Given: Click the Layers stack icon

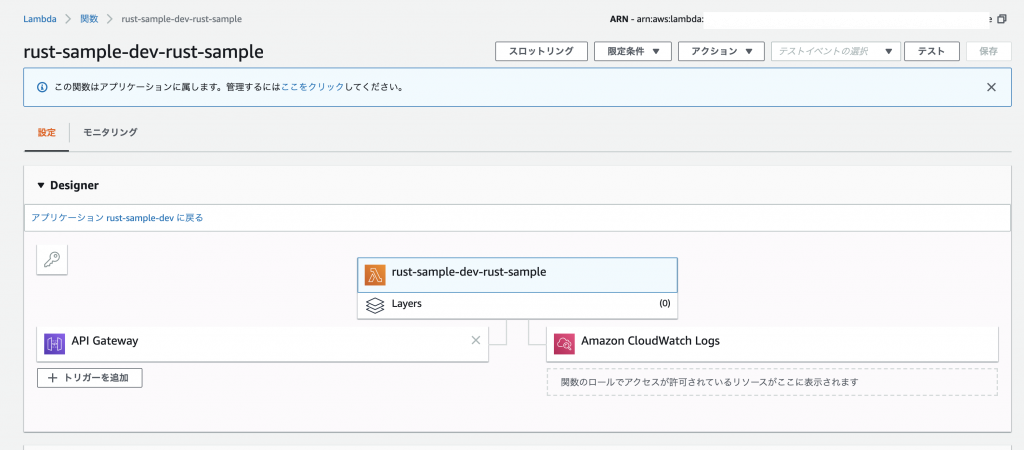Looking at the screenshot, I should click(375, 305).
